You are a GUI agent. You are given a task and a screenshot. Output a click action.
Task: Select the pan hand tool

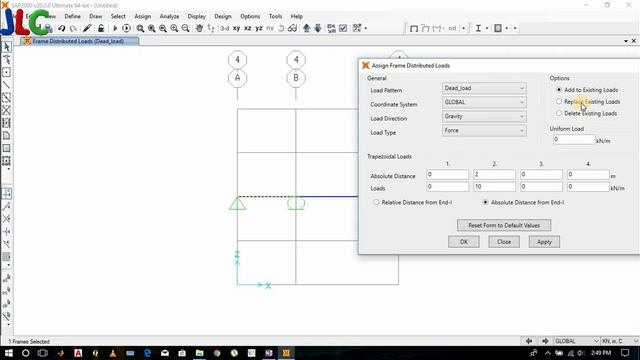[199, 28]
